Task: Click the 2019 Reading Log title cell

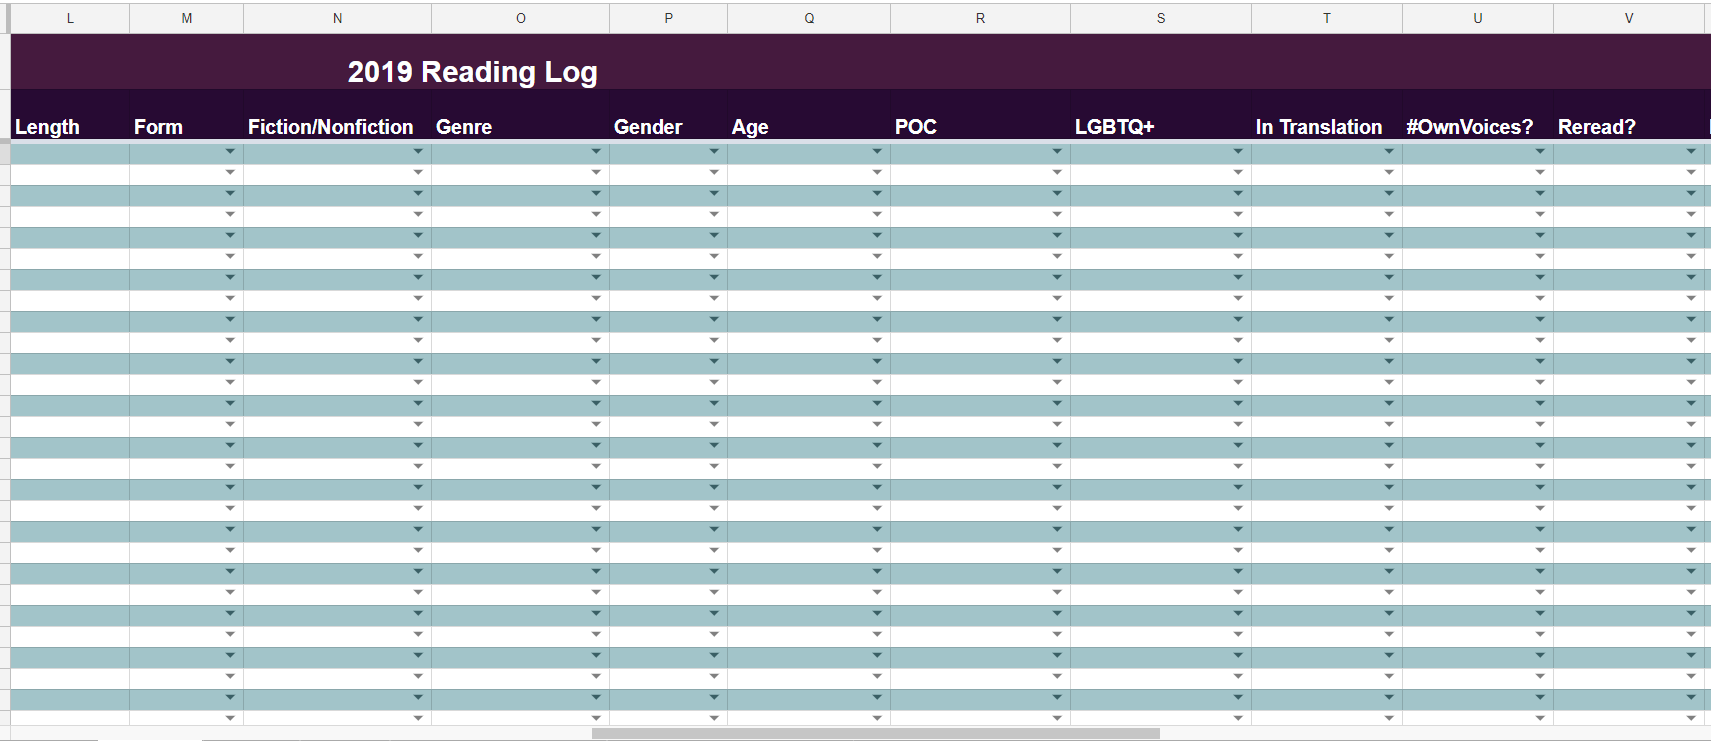Action: (x=472, y=72)
